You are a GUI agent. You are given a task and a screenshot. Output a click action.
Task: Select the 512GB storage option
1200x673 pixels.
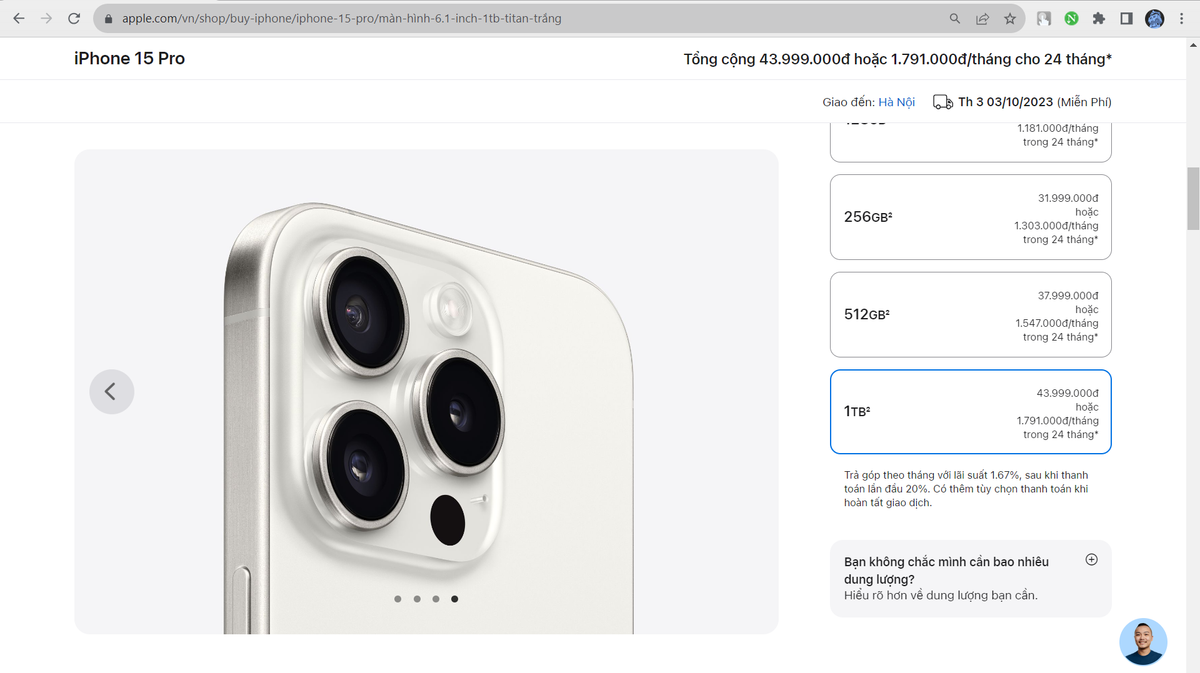coord(970,314)
